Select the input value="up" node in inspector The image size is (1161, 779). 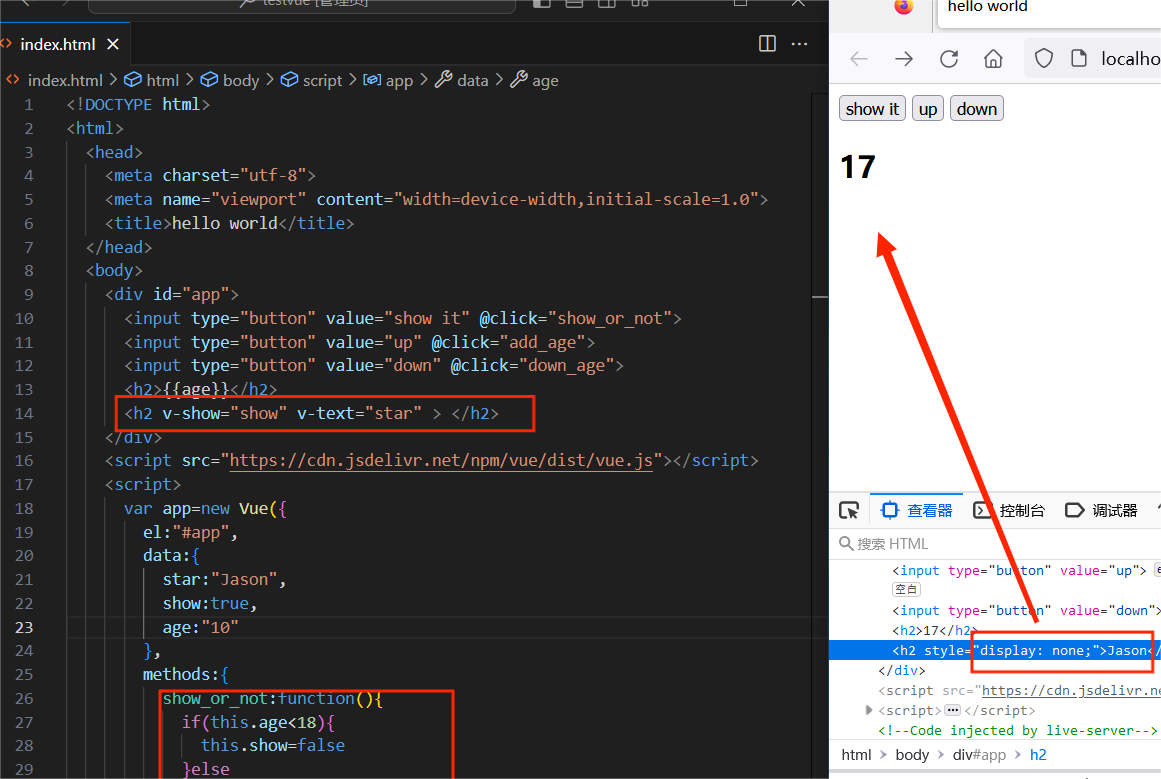pyautogui.click(x=1019, y=570)
